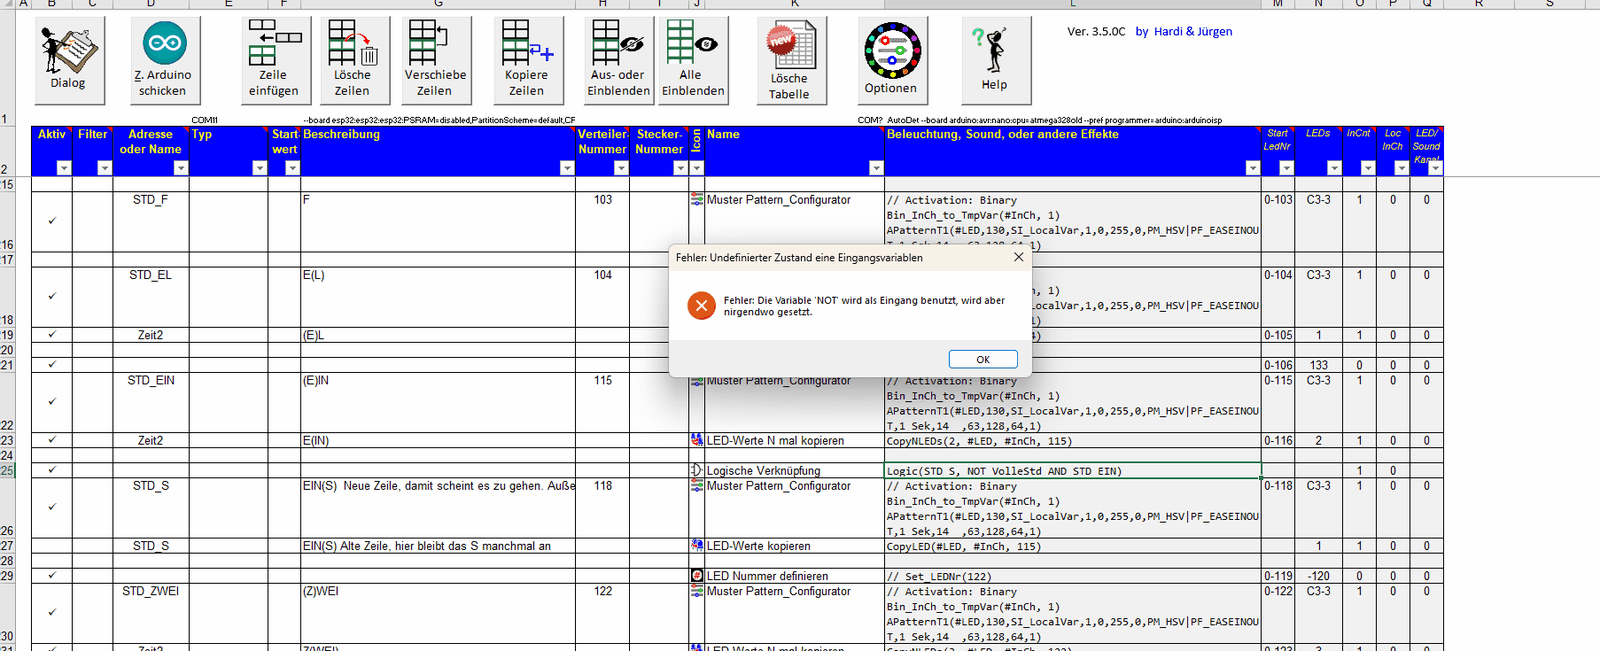Expand the Name column filter dropdown

pos(876,168)
